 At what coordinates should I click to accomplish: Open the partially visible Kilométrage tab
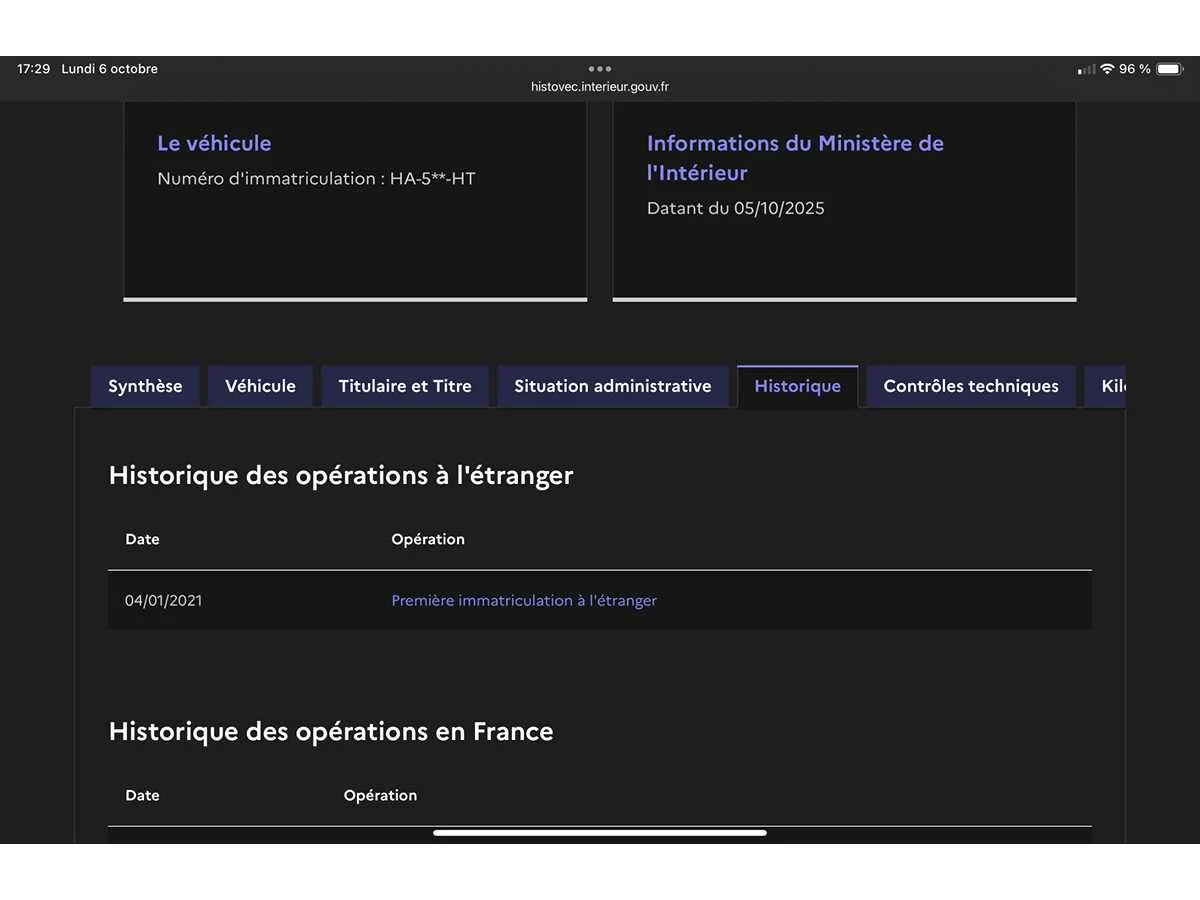click(1108, 386)
